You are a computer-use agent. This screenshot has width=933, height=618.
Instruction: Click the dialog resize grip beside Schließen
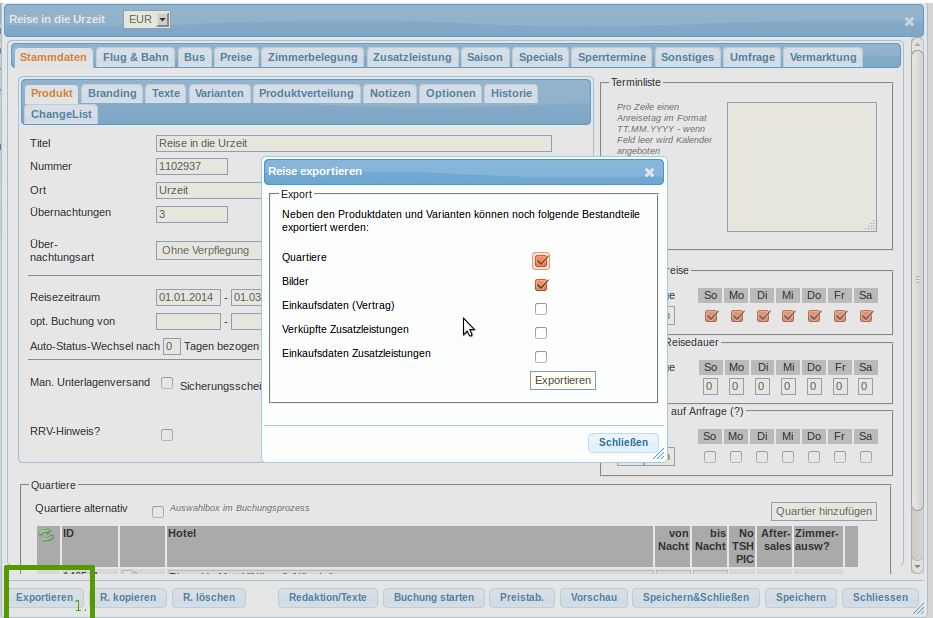659,455
